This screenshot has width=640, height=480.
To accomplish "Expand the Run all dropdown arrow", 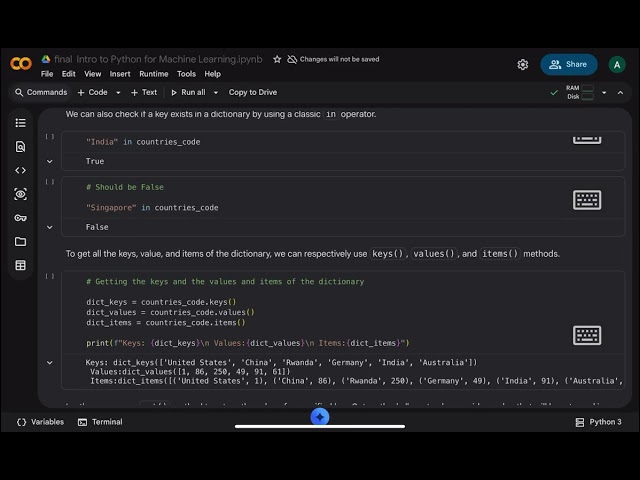I will coord(216,93).
